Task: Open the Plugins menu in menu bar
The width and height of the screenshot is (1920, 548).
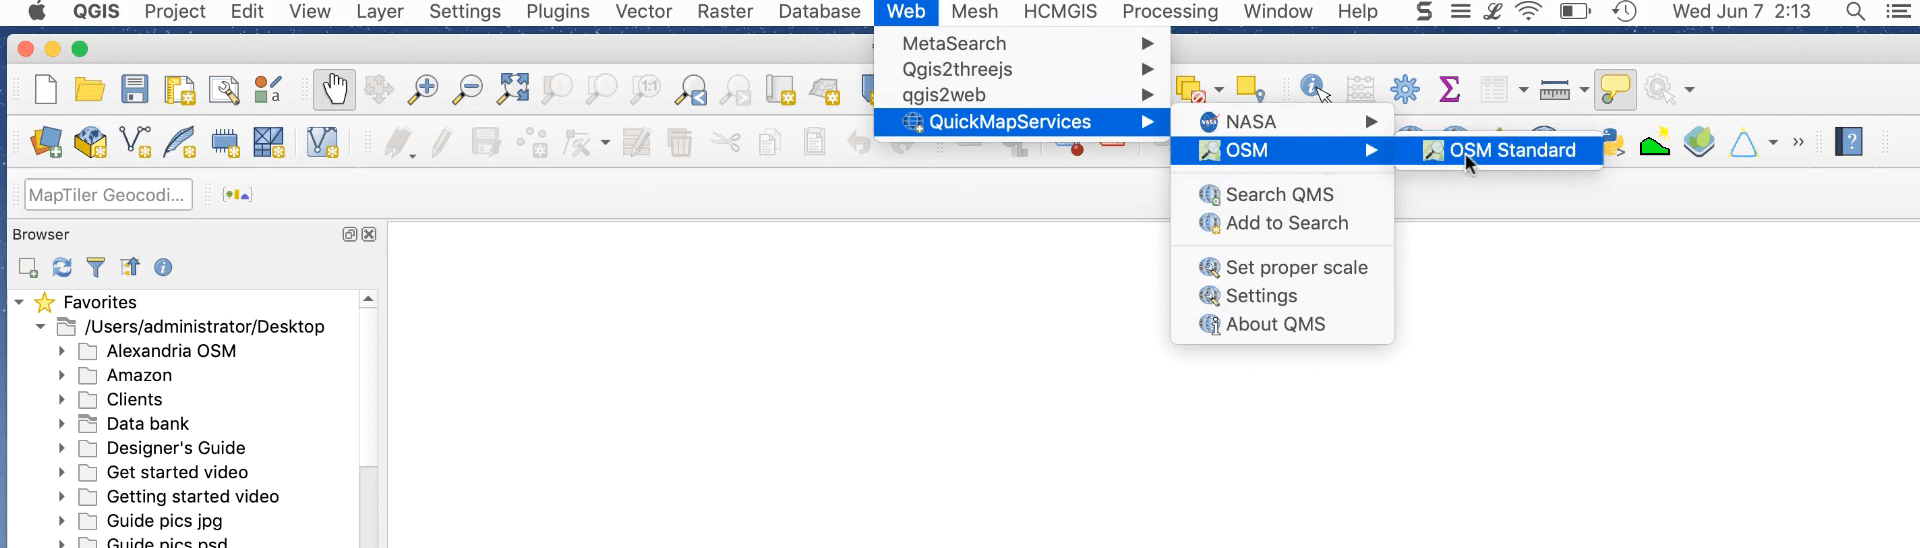Action: click(x=558, y=12)
